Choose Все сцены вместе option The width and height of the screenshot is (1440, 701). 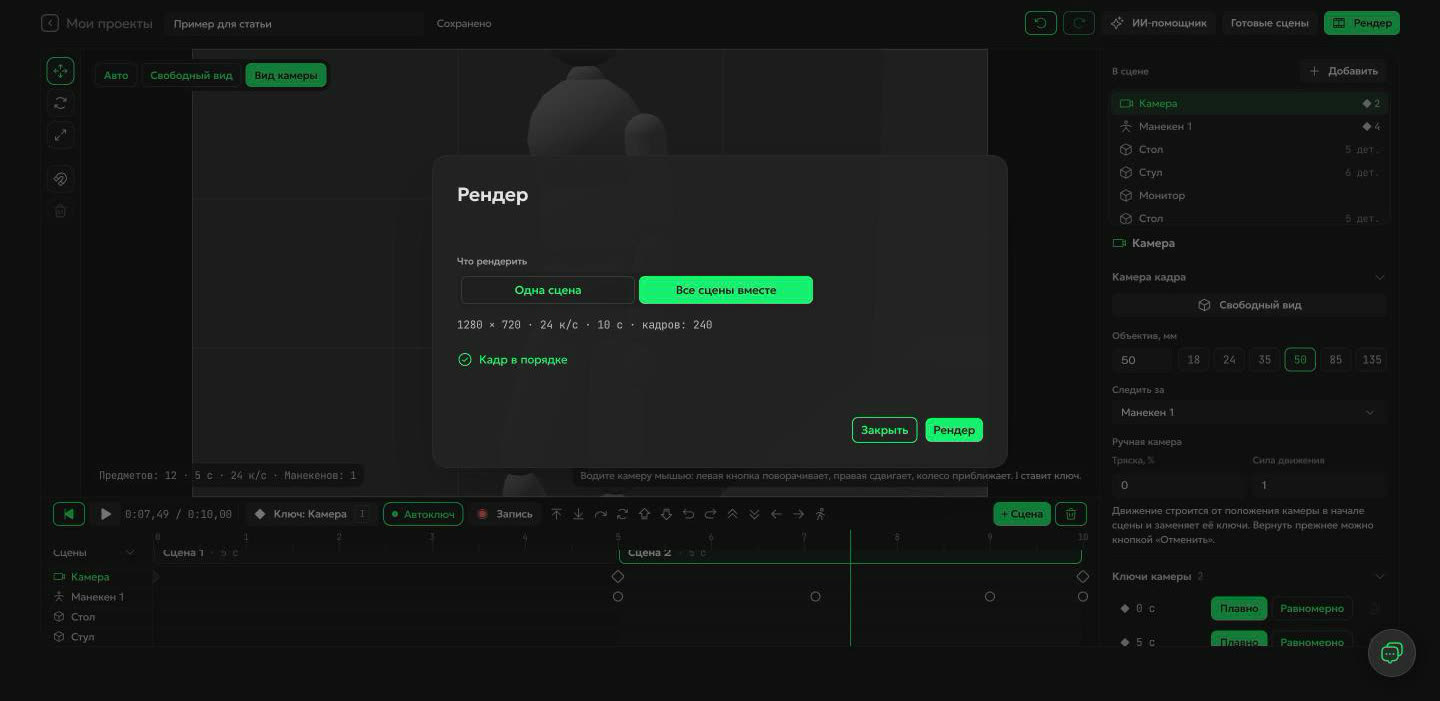pos(726,290)
